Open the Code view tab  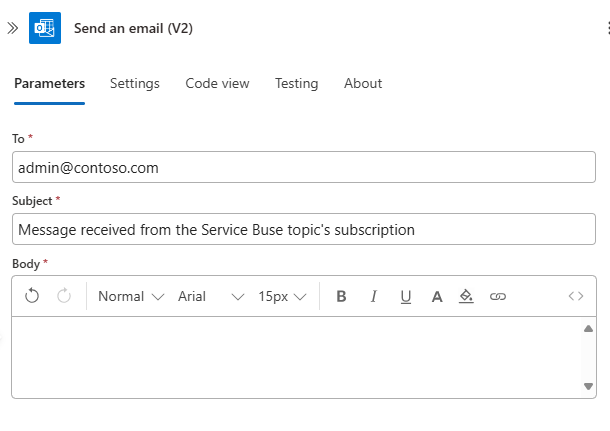(217, 83)
